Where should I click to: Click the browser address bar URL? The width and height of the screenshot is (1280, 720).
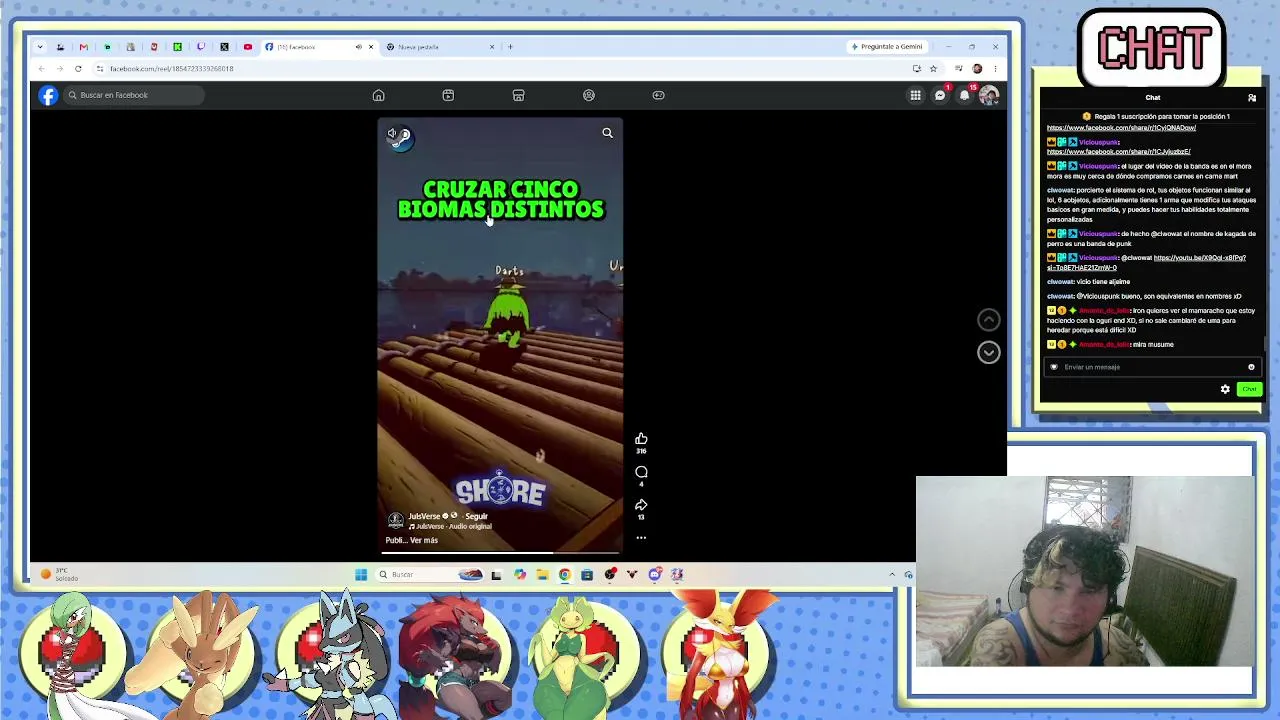point(171,69)
